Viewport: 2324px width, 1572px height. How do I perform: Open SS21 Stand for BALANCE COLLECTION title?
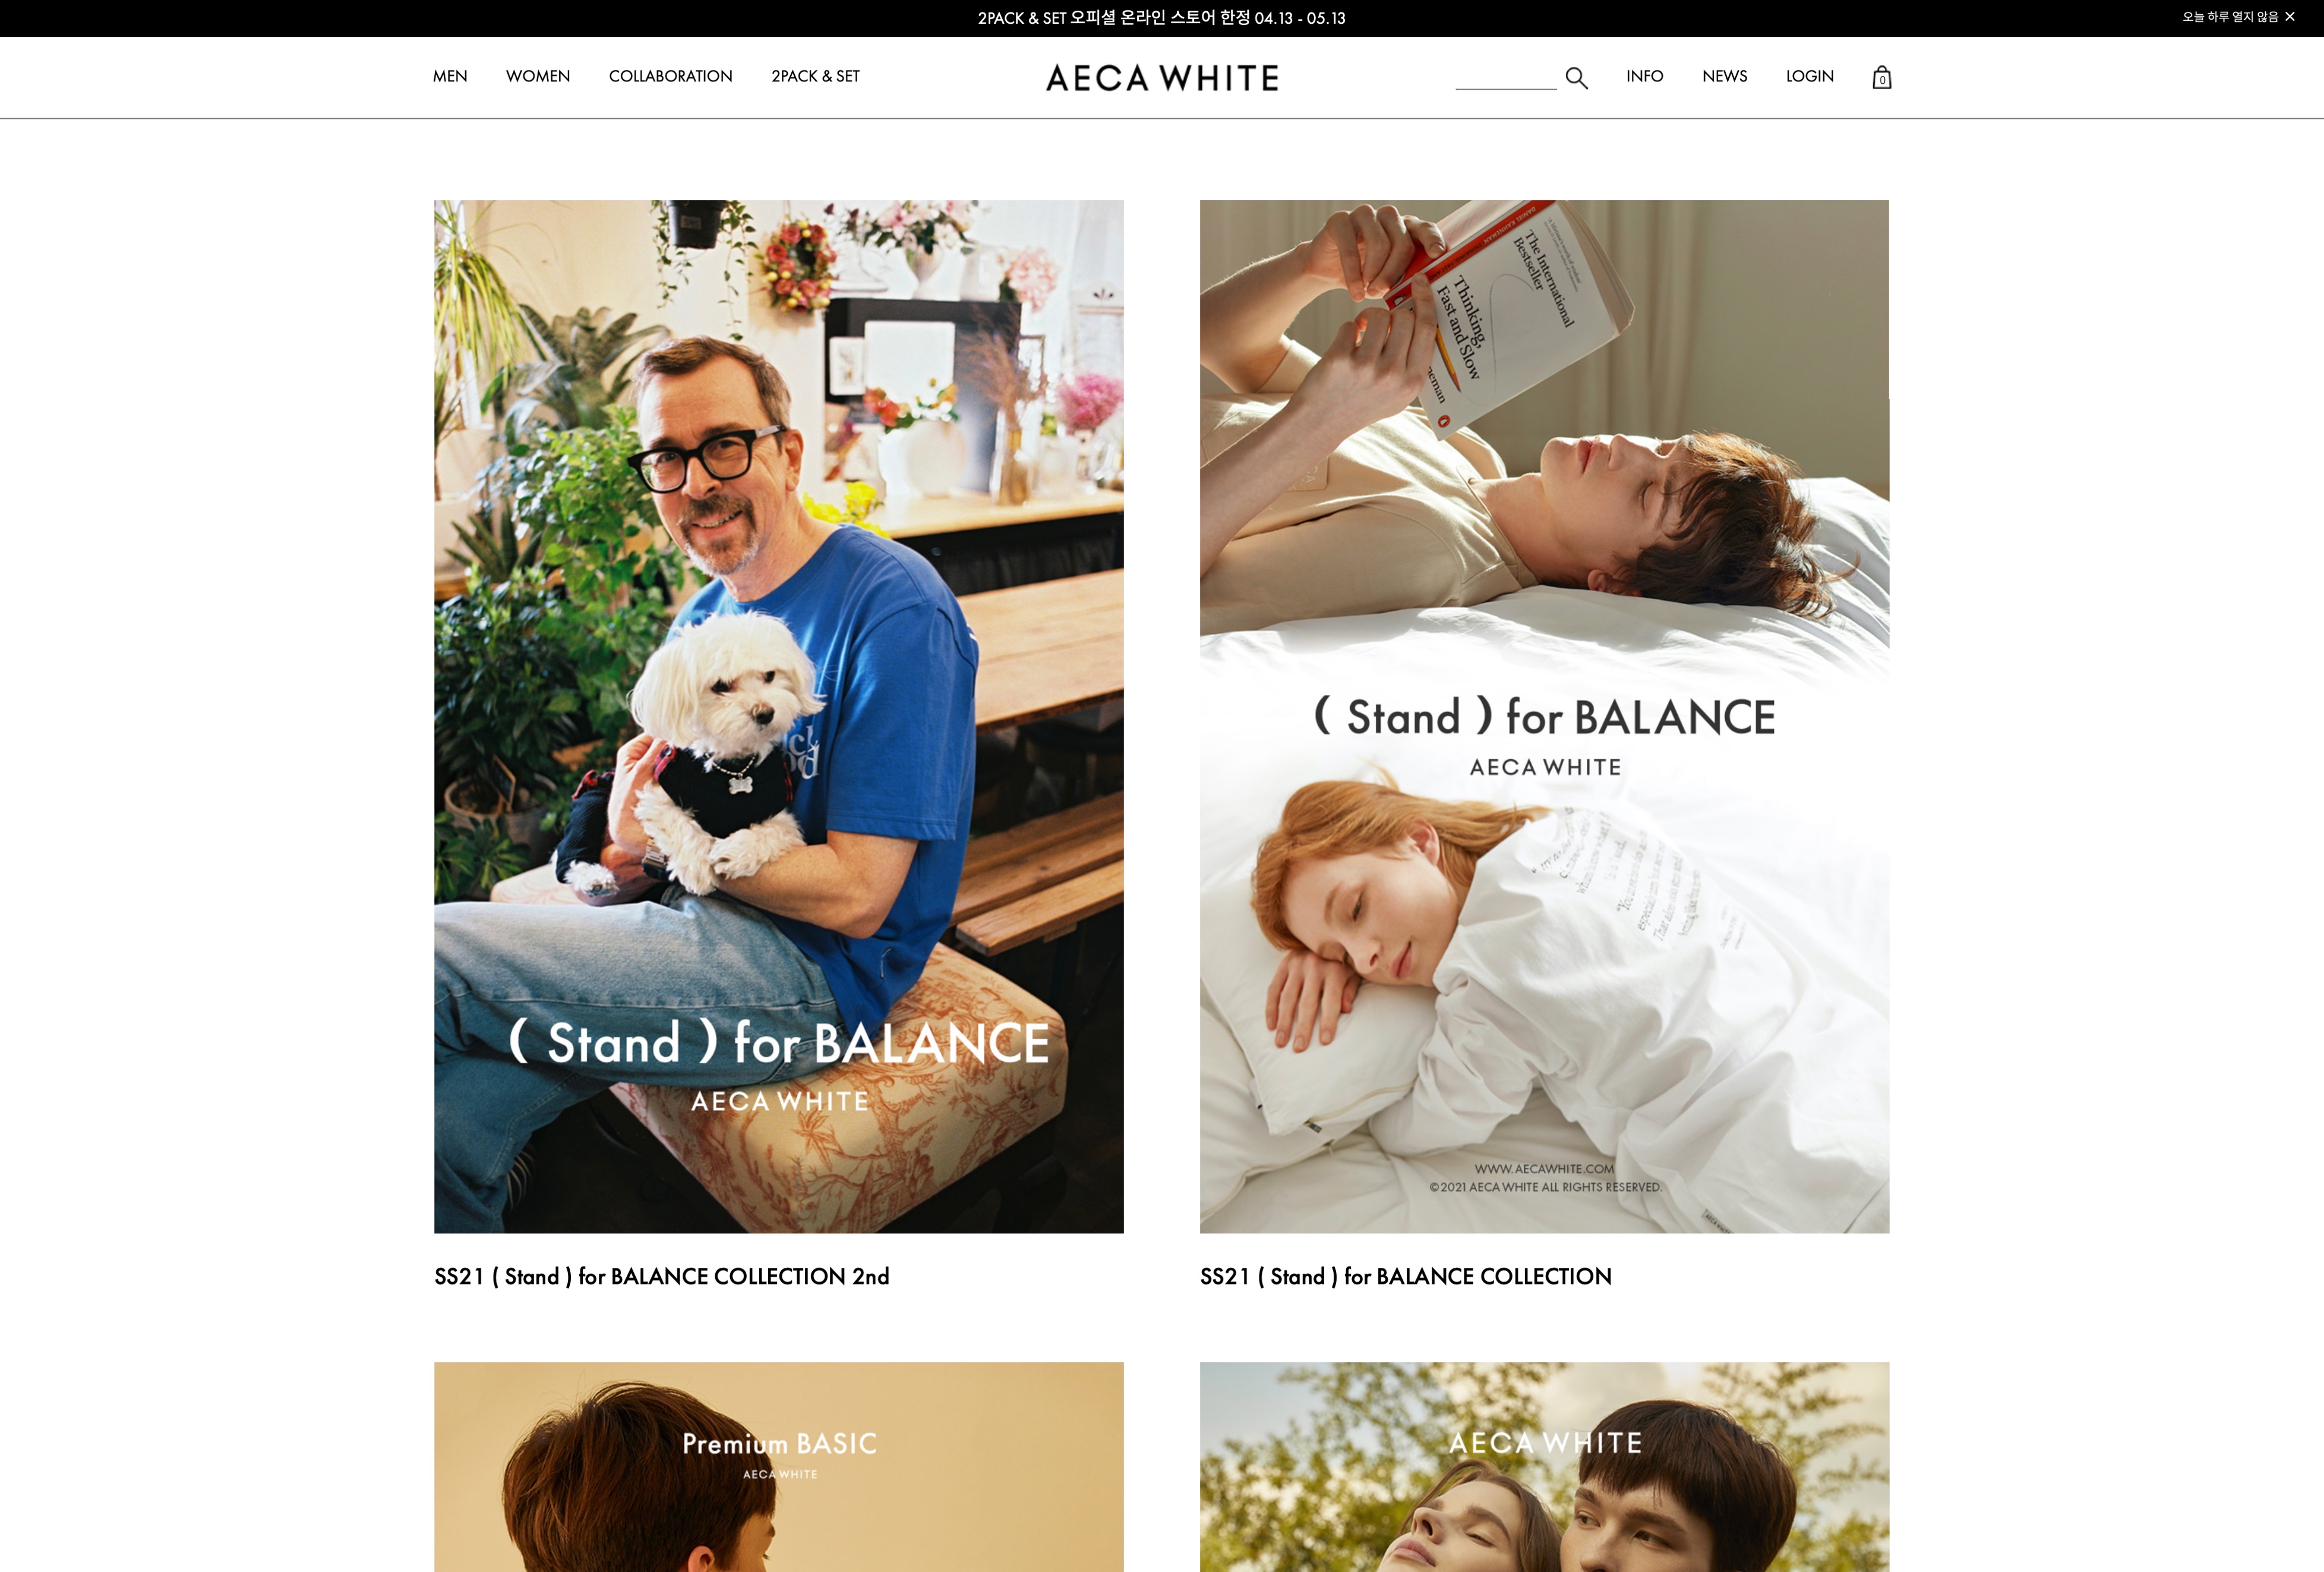[1405, 1276]
